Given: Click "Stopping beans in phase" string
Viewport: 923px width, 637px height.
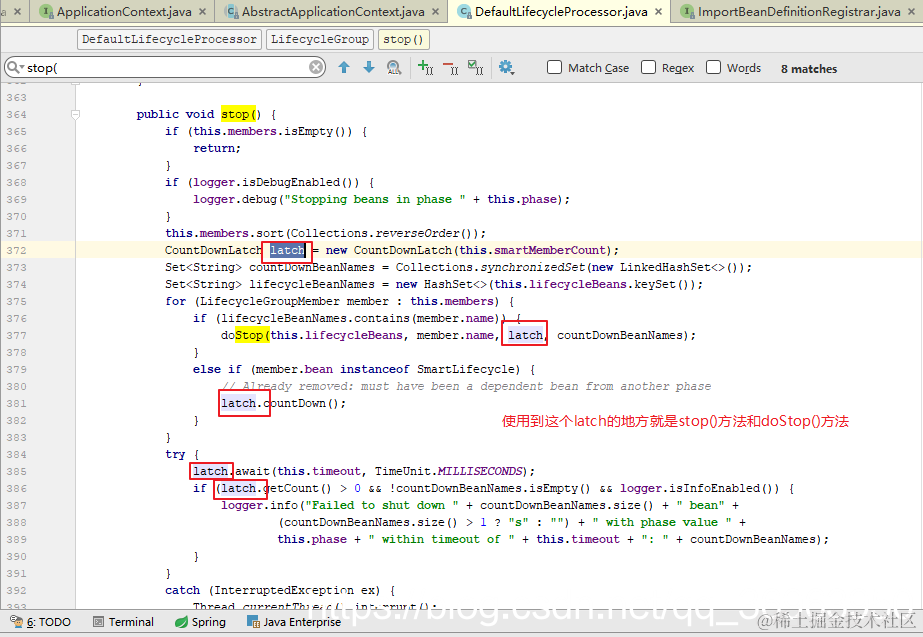Looking at the screenshot, I should 376,199.
